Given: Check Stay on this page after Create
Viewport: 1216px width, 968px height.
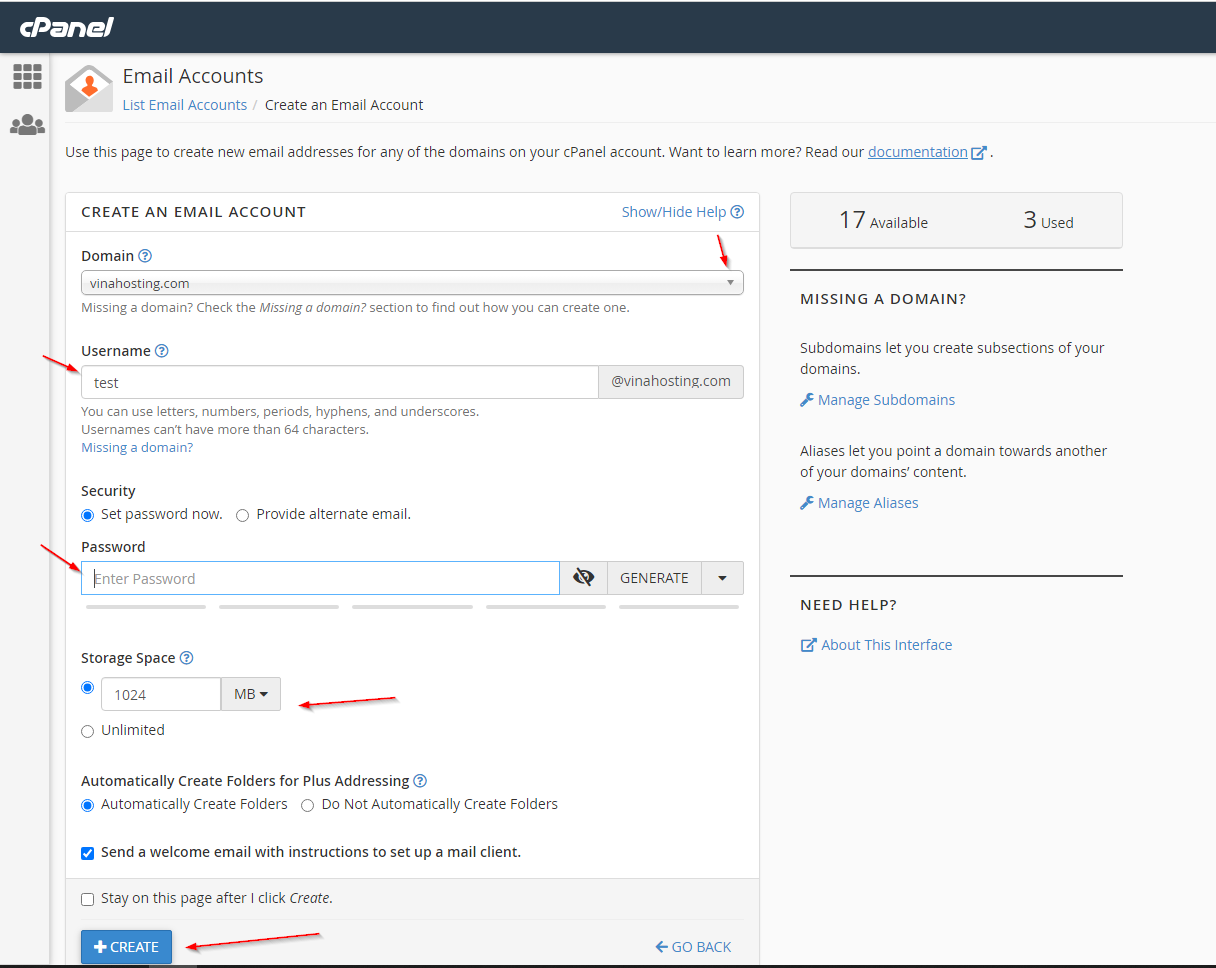Looking at the screenshot, I should (x=88, y=899).
